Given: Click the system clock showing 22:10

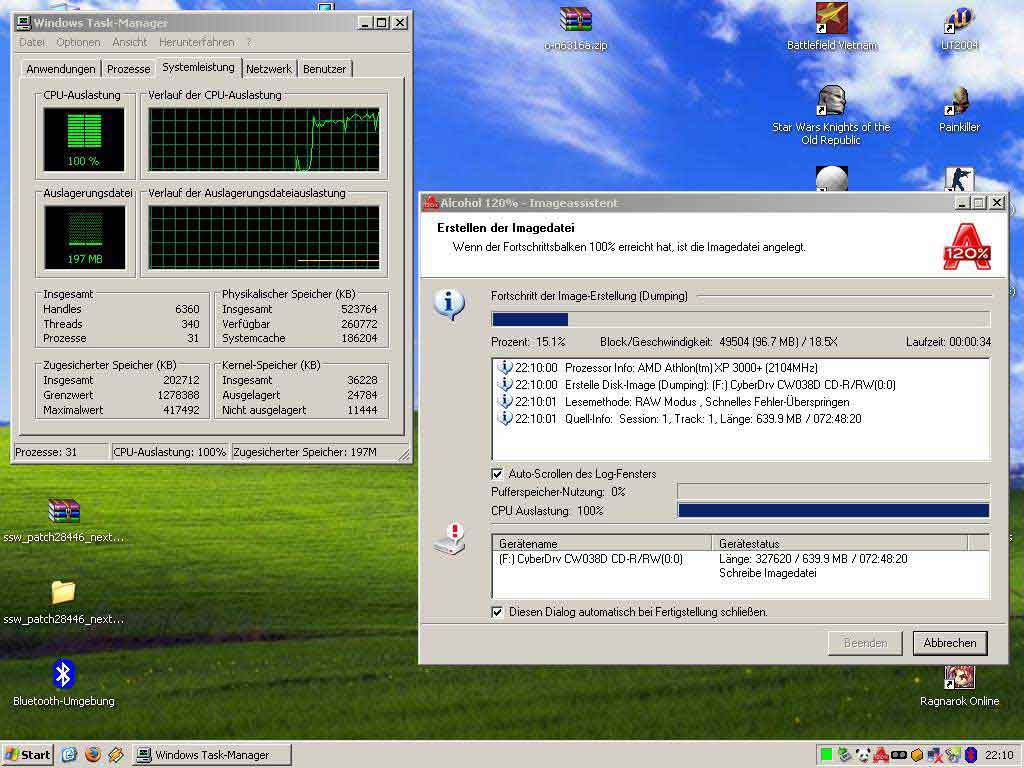Looking at the screenshot, I should coord(999,755).
